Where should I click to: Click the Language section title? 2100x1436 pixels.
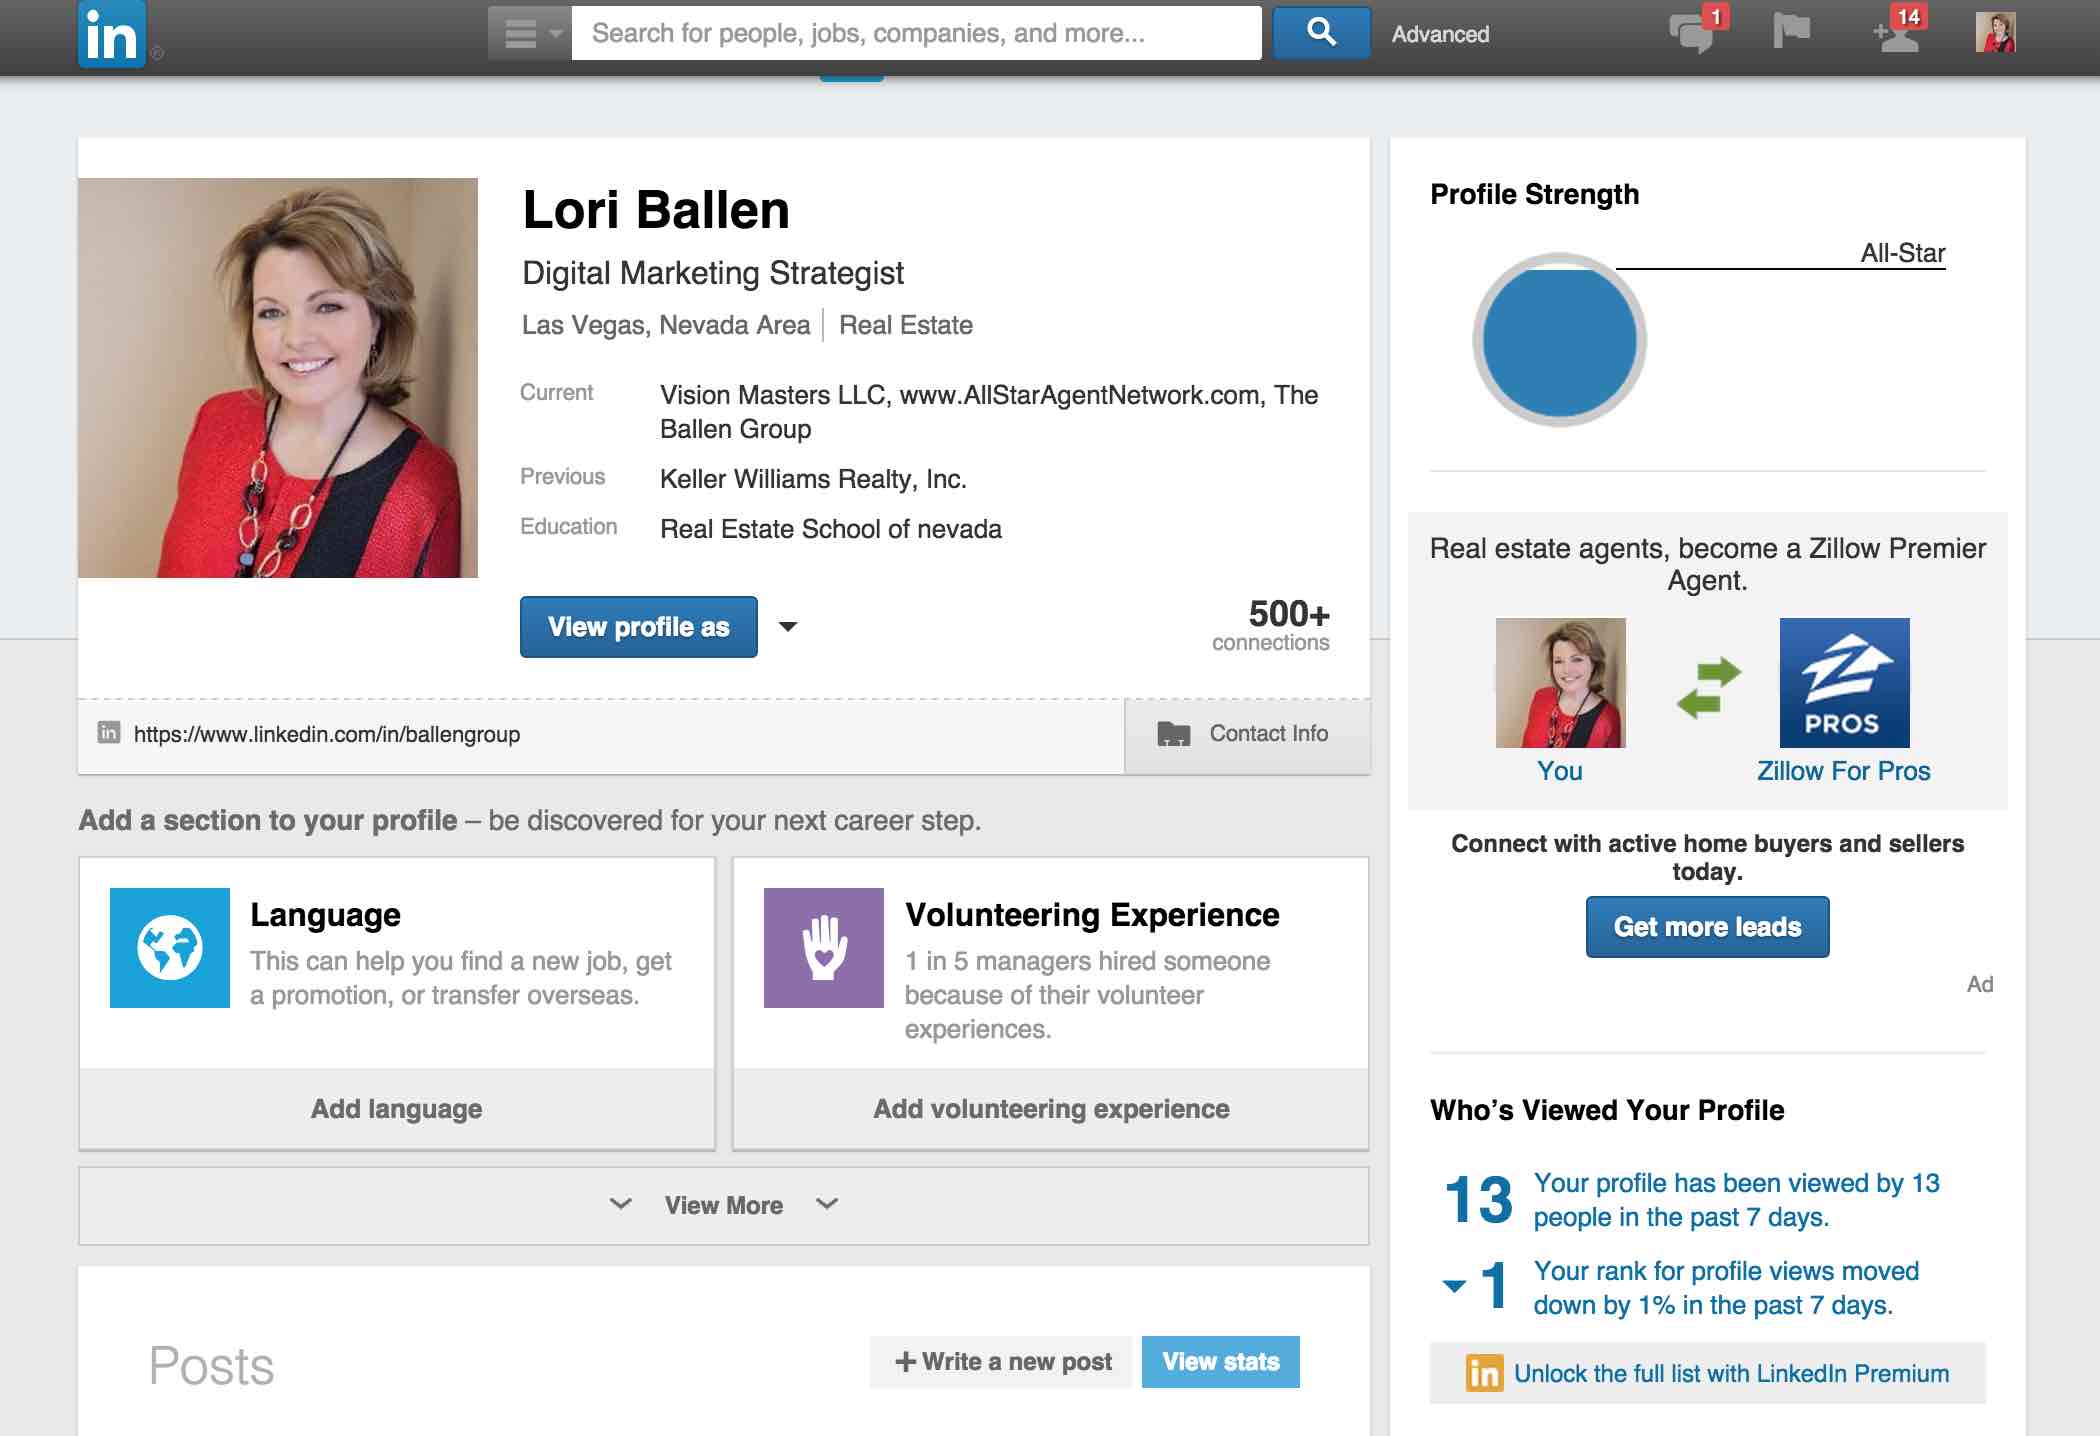326,915
